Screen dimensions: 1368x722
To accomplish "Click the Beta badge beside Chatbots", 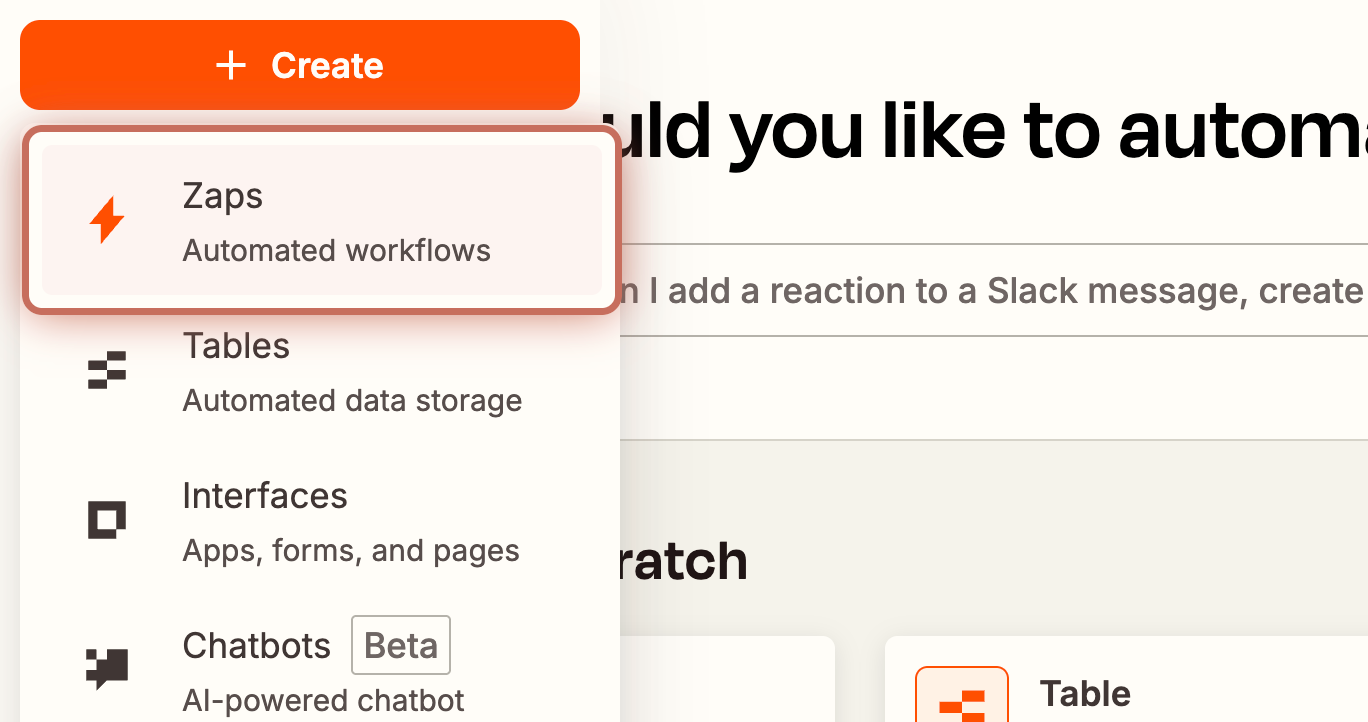I will click(401, 646).
